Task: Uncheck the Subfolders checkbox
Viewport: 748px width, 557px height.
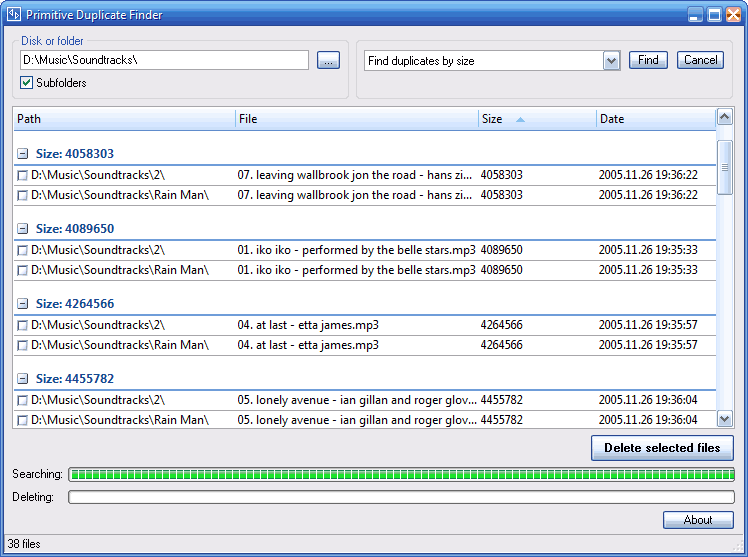Action: pyautogui.click(x=26, y=83)
